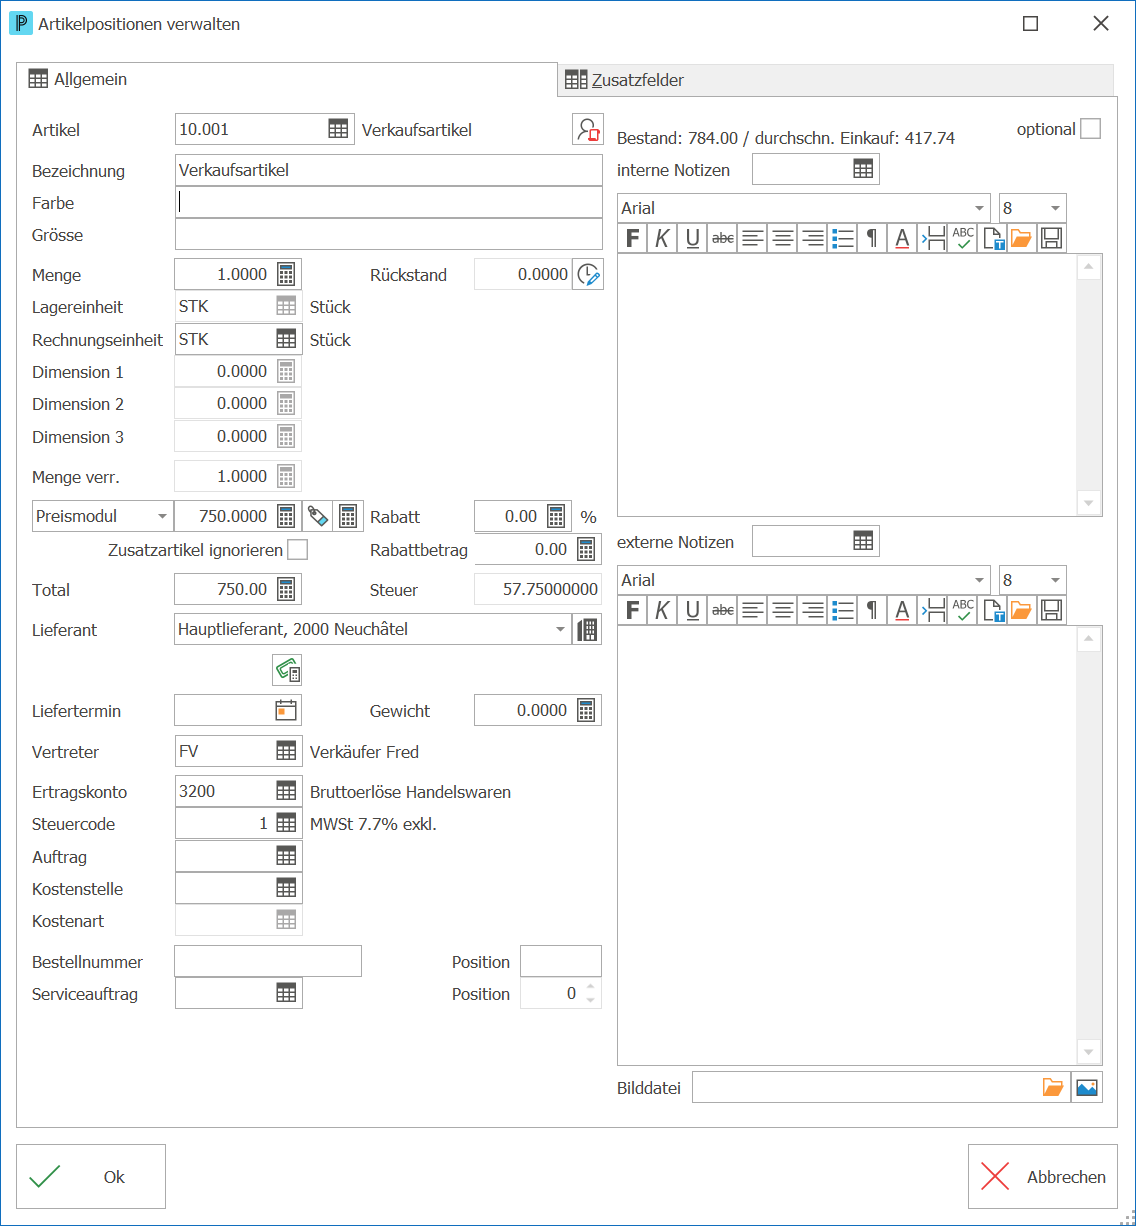The image size is (1136, 1226).
Task: Click the Abbrechen button
Action: click(x=1043, y=1176)
